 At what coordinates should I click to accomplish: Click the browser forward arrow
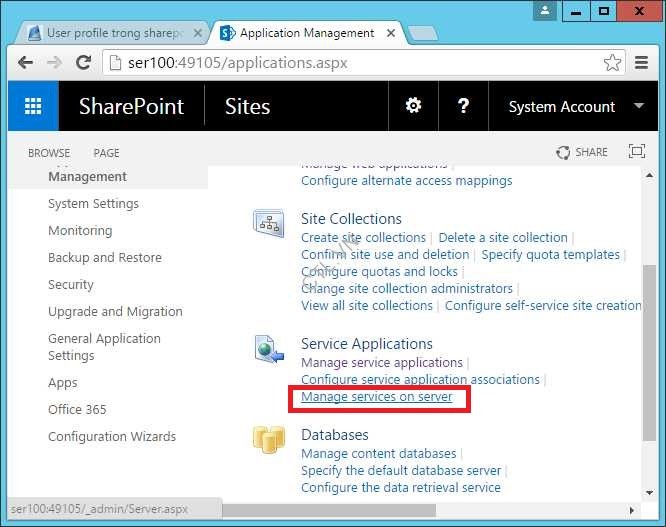pyautogui.click(x=54, y=63)
